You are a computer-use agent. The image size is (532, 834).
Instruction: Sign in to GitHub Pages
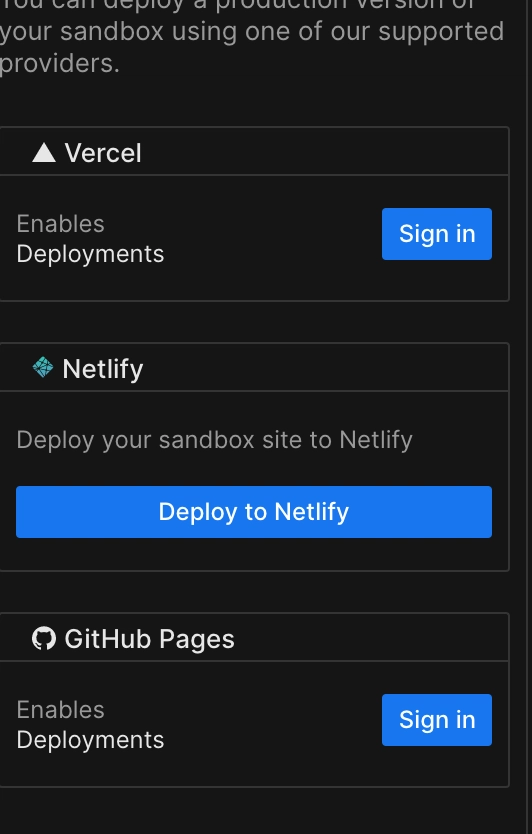[437, 720]
